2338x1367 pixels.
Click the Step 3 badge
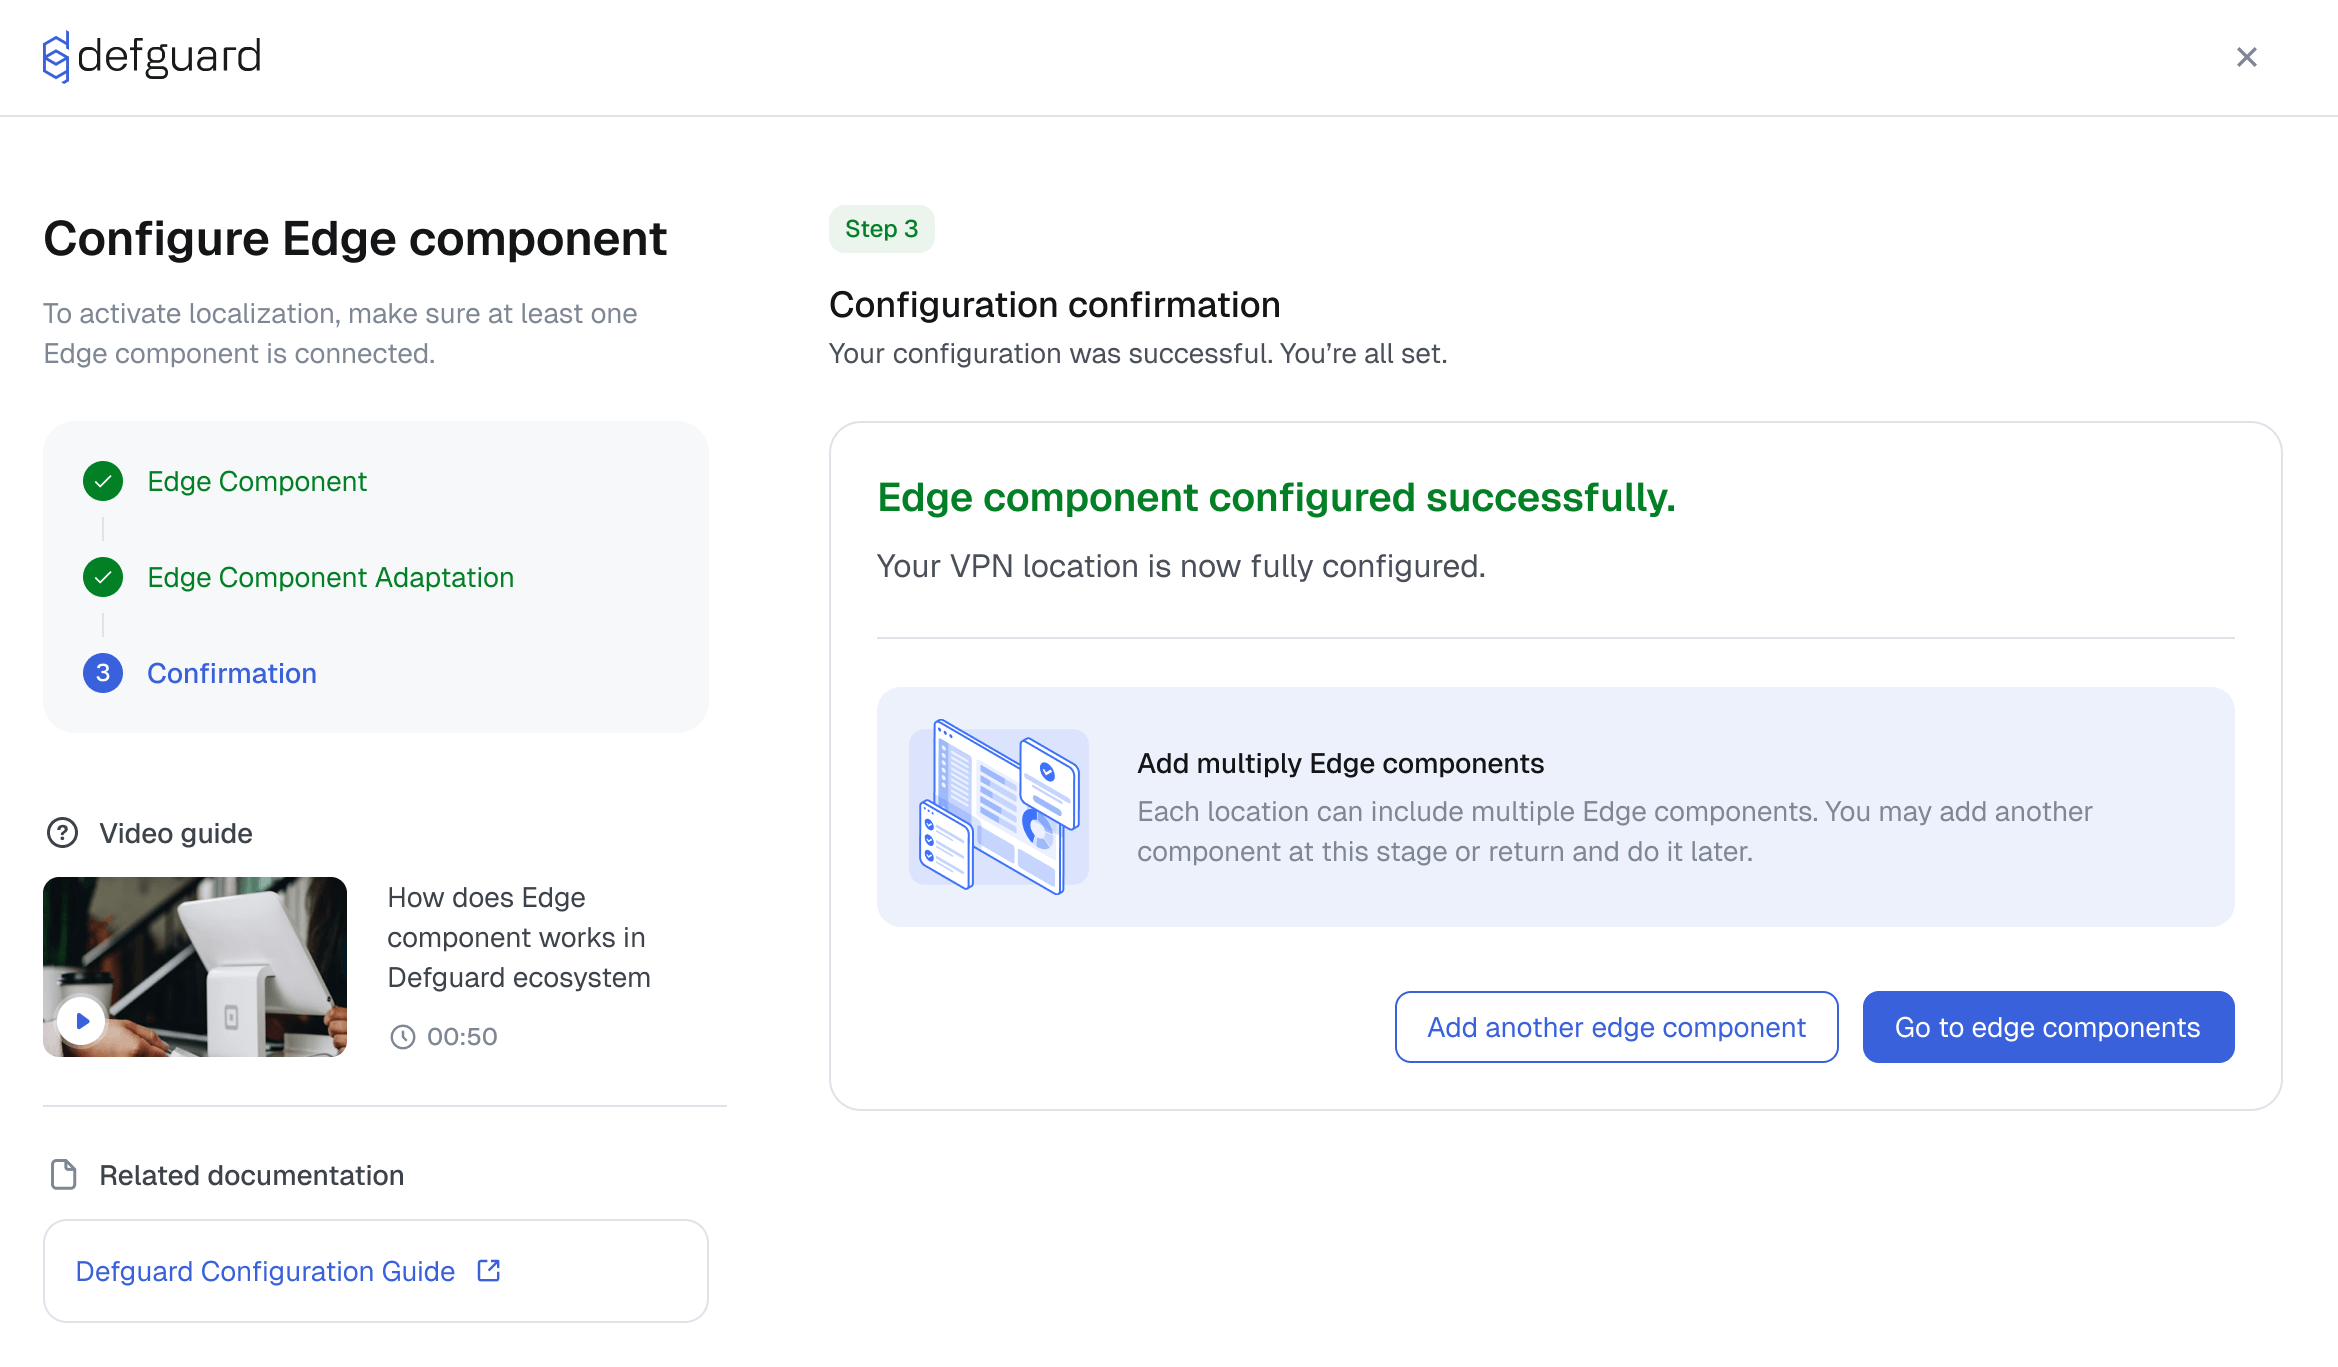coord(881,229)
